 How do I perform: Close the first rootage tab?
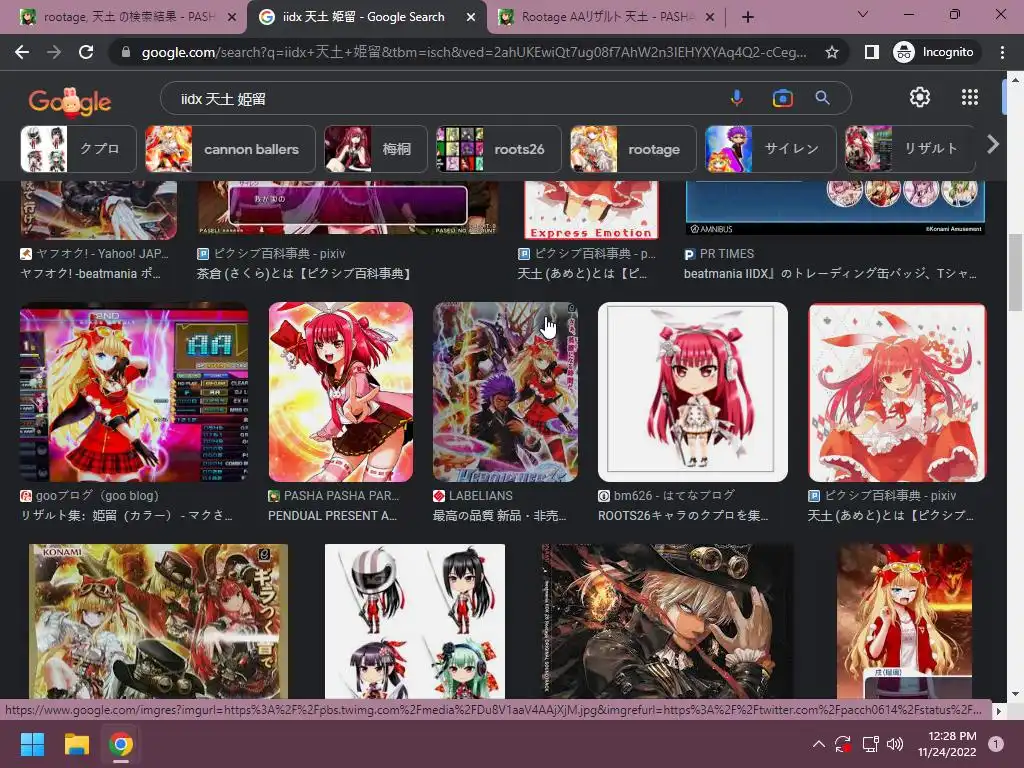231,17
